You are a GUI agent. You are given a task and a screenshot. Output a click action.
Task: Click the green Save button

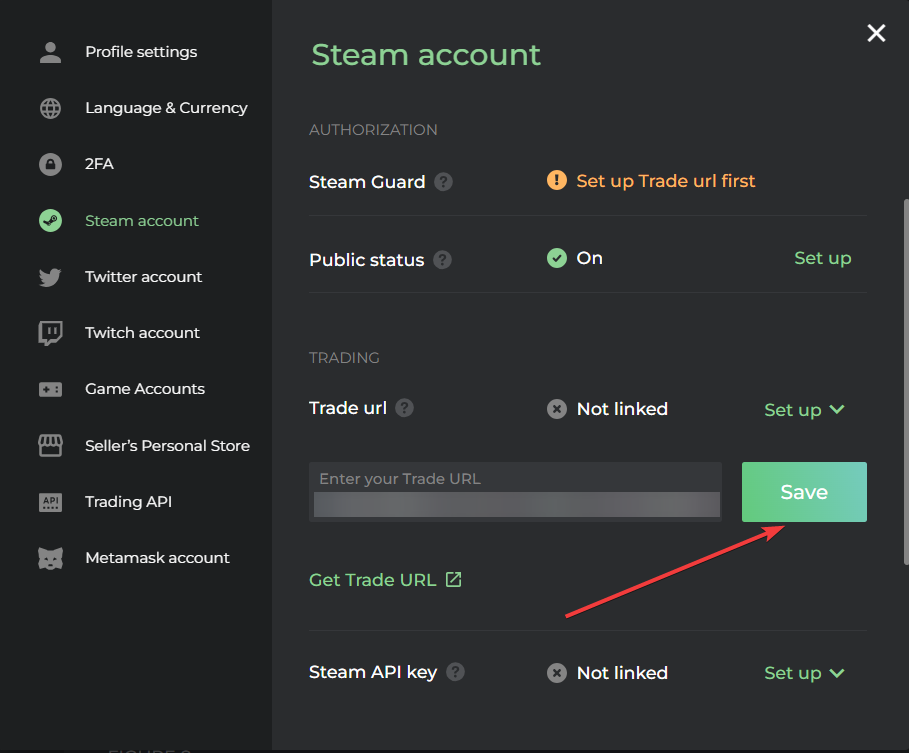(x=804, y=492)
